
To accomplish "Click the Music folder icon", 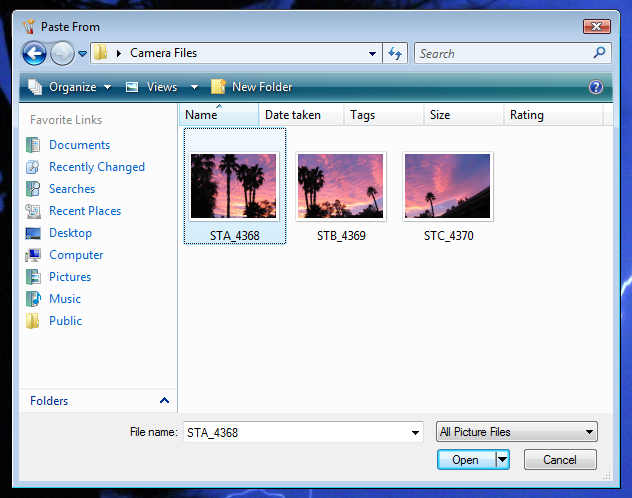I will tap(33, 299).
